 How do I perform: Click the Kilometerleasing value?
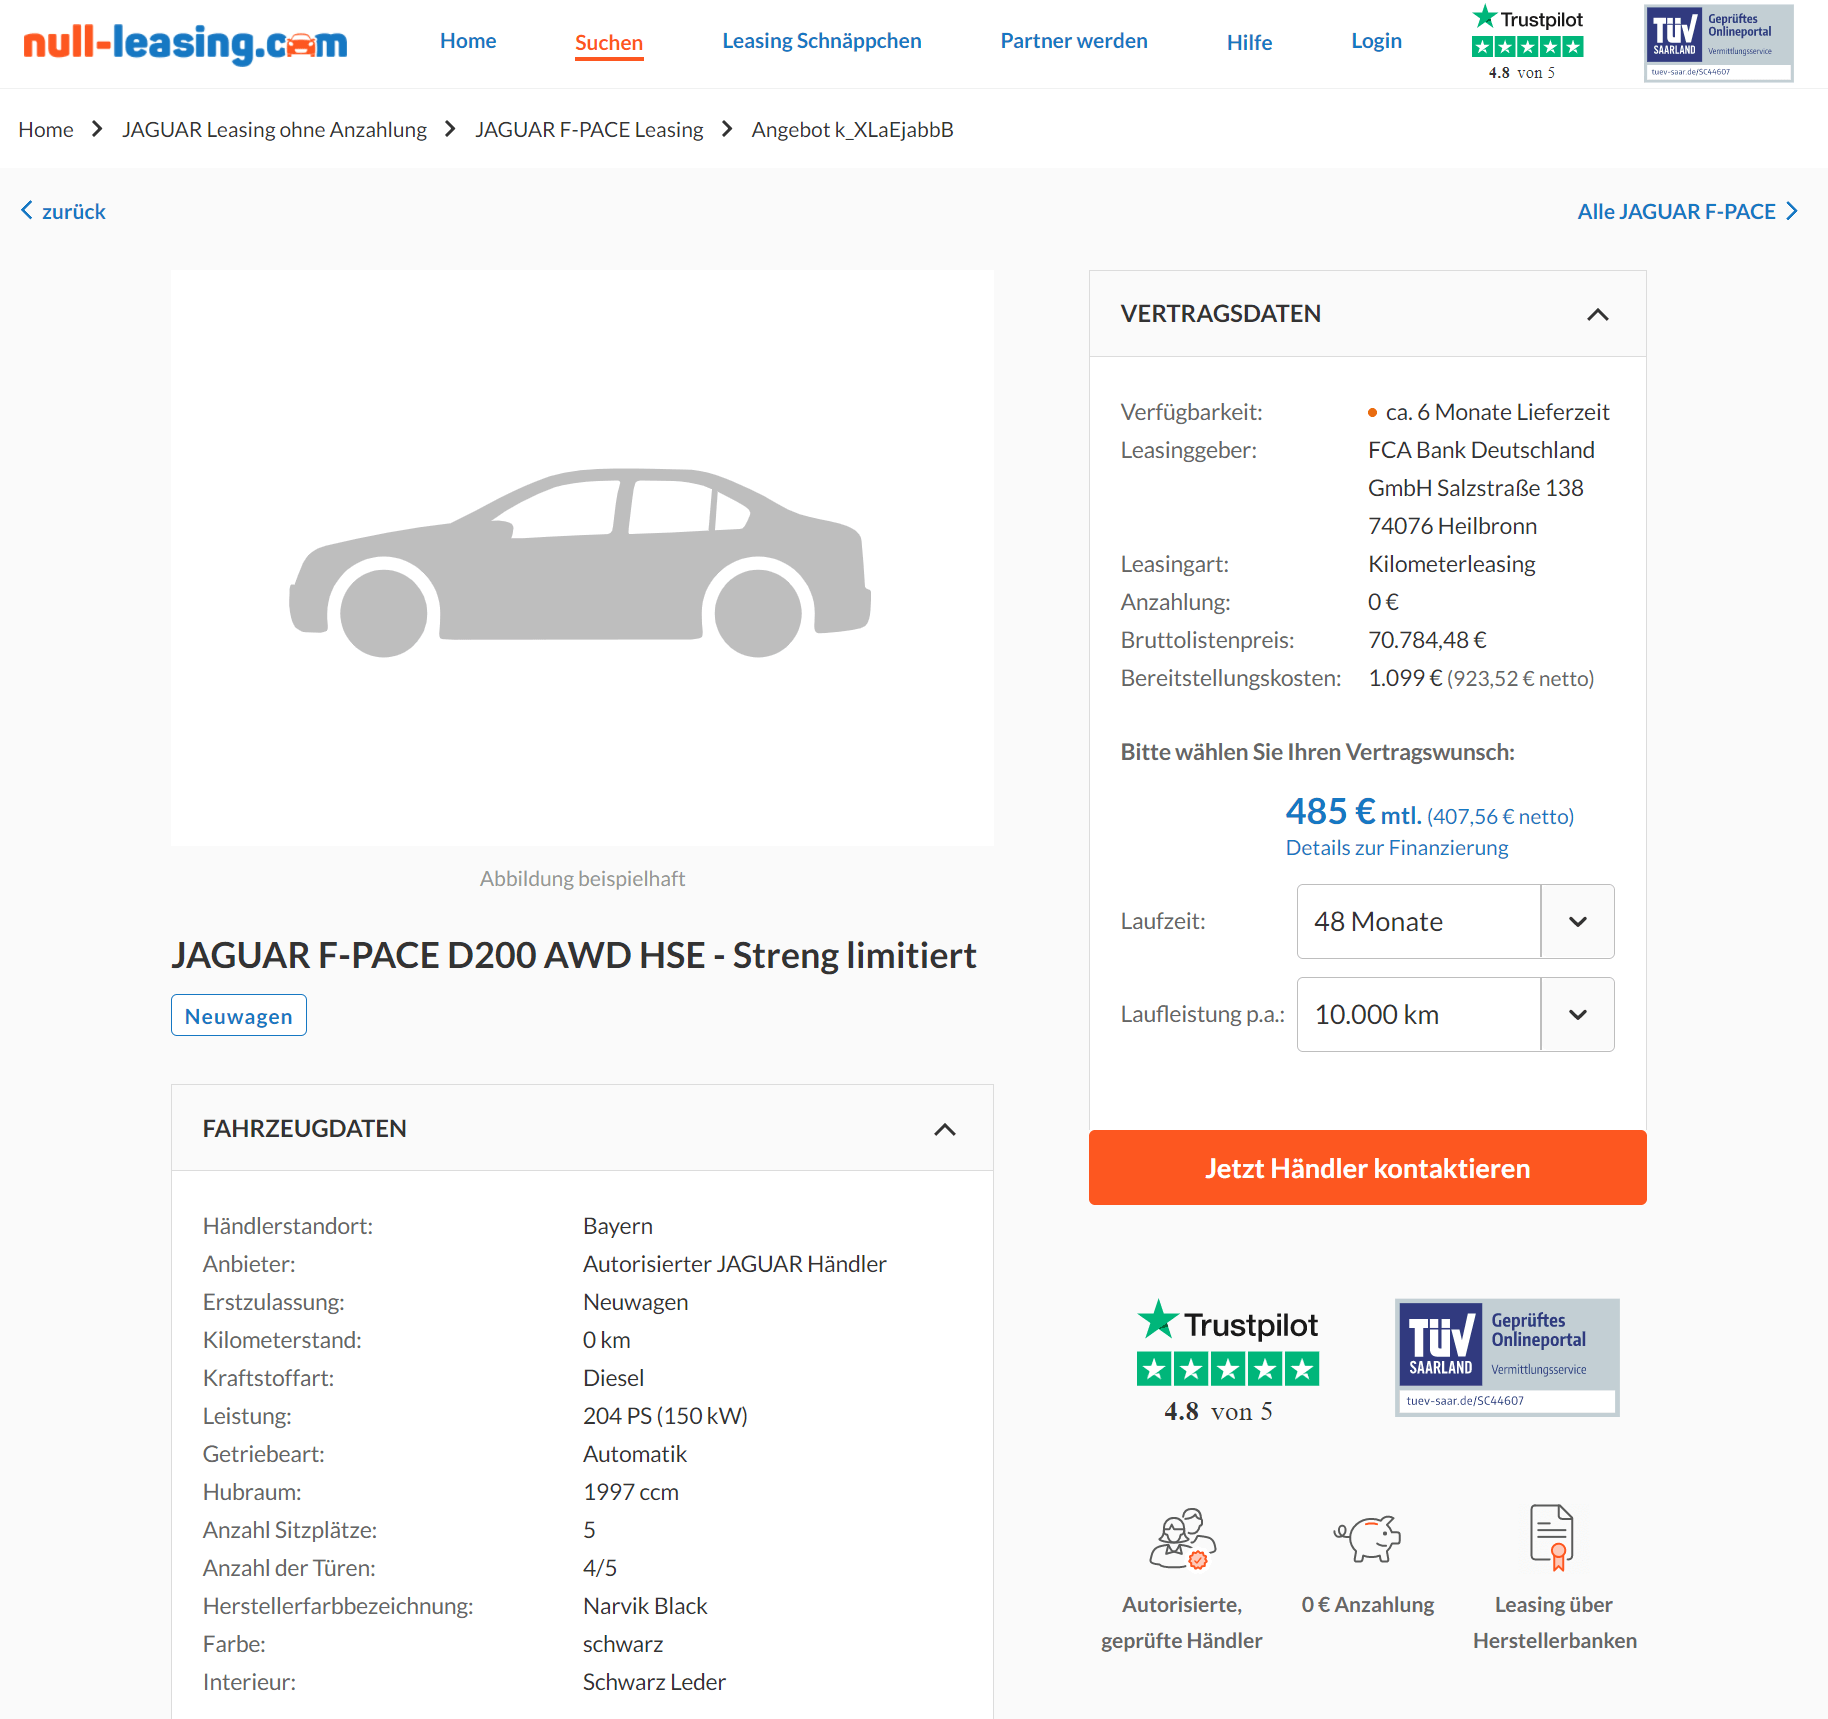(1451, 564)
